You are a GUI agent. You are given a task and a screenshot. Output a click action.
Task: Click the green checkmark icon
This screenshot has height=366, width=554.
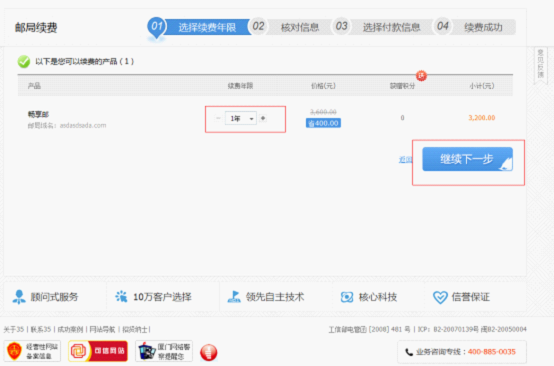24,61
